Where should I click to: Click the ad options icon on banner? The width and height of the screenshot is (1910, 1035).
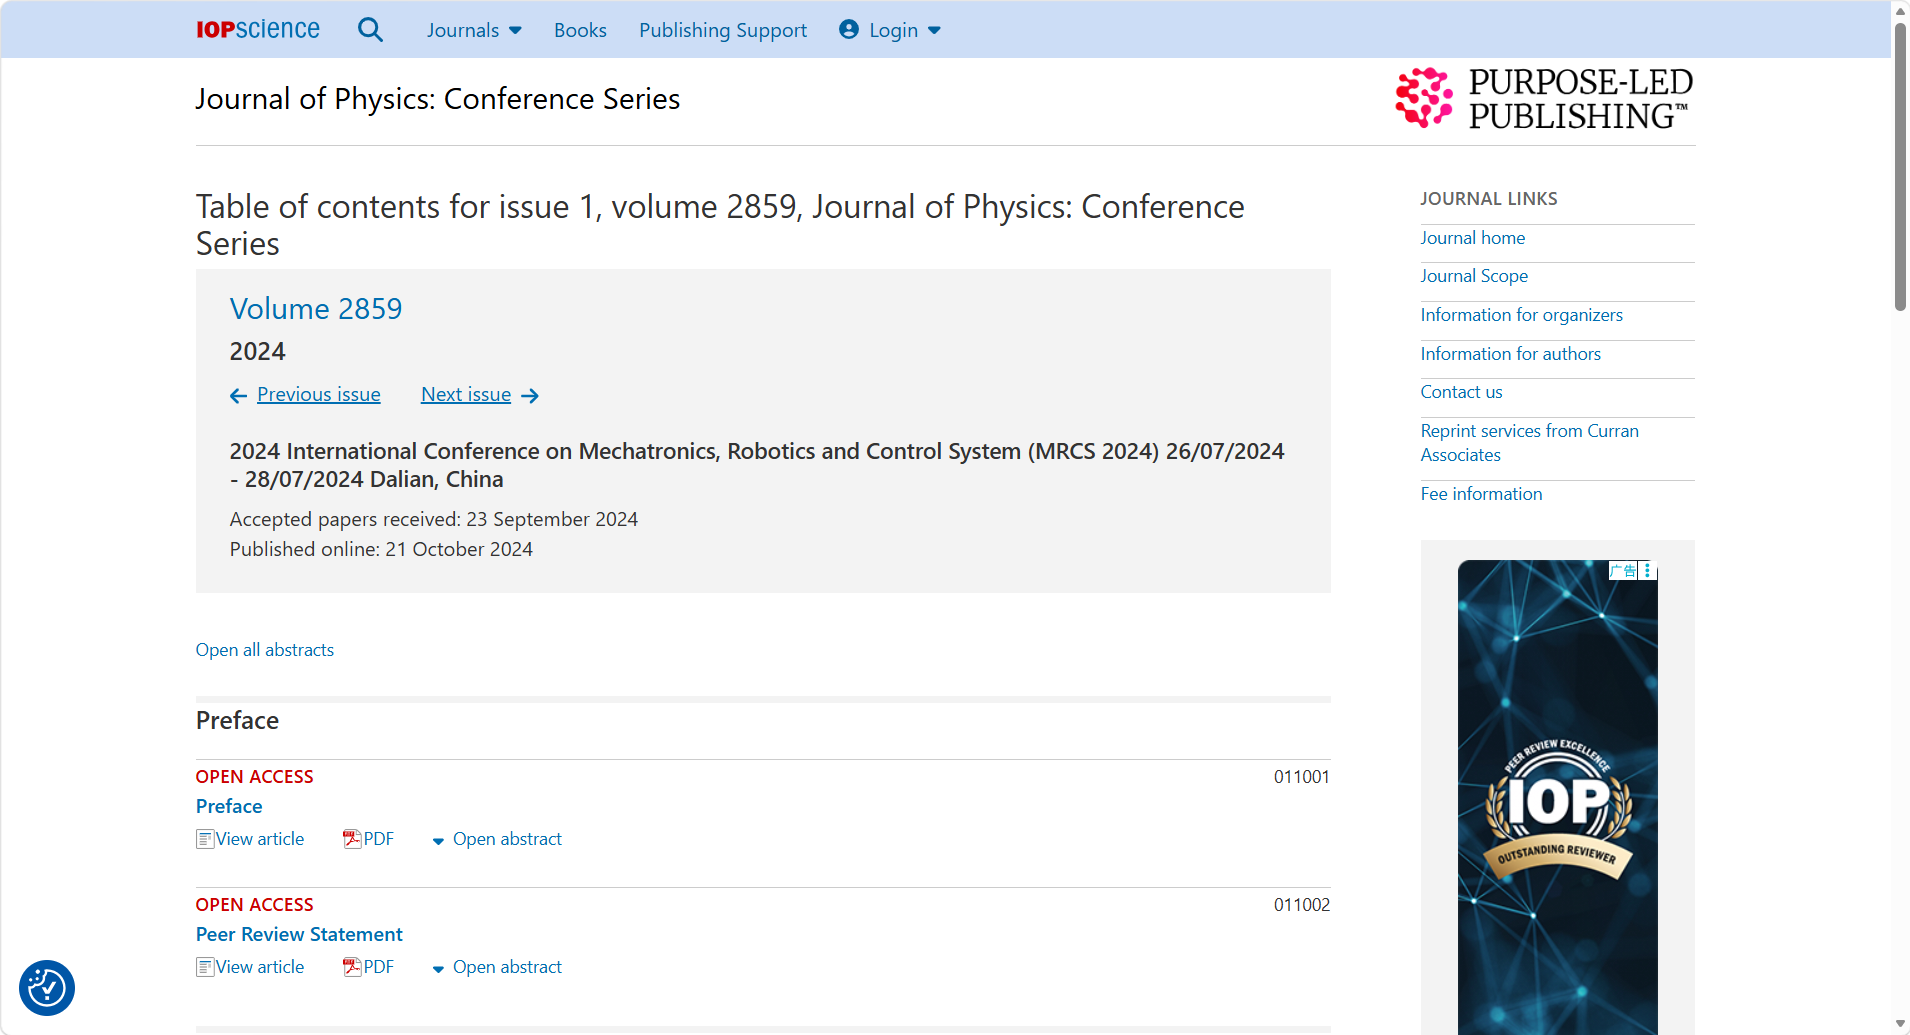point(1647,570)
